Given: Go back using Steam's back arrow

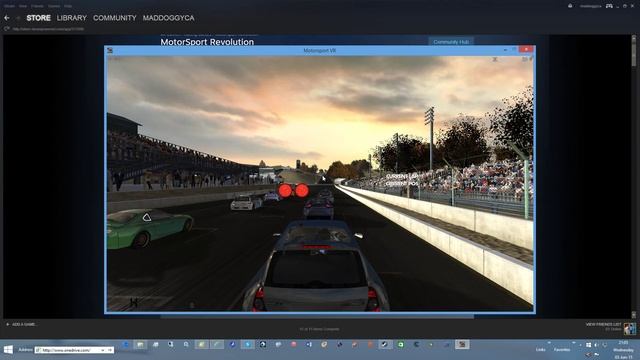Looking at the screenshot, I should 7,18.
